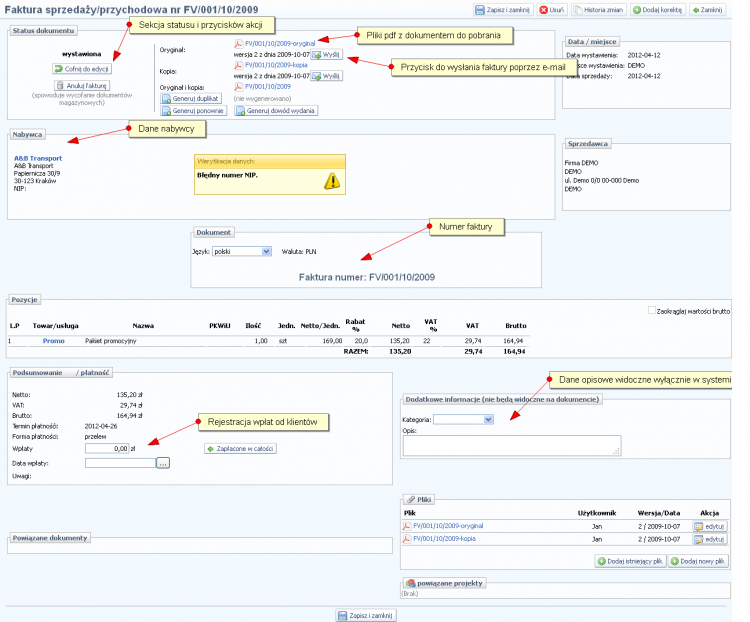Screen dimensions: 750x622
Task: Click the top 'Zapisz i zamknij' save button
Action: pos(503,9)
